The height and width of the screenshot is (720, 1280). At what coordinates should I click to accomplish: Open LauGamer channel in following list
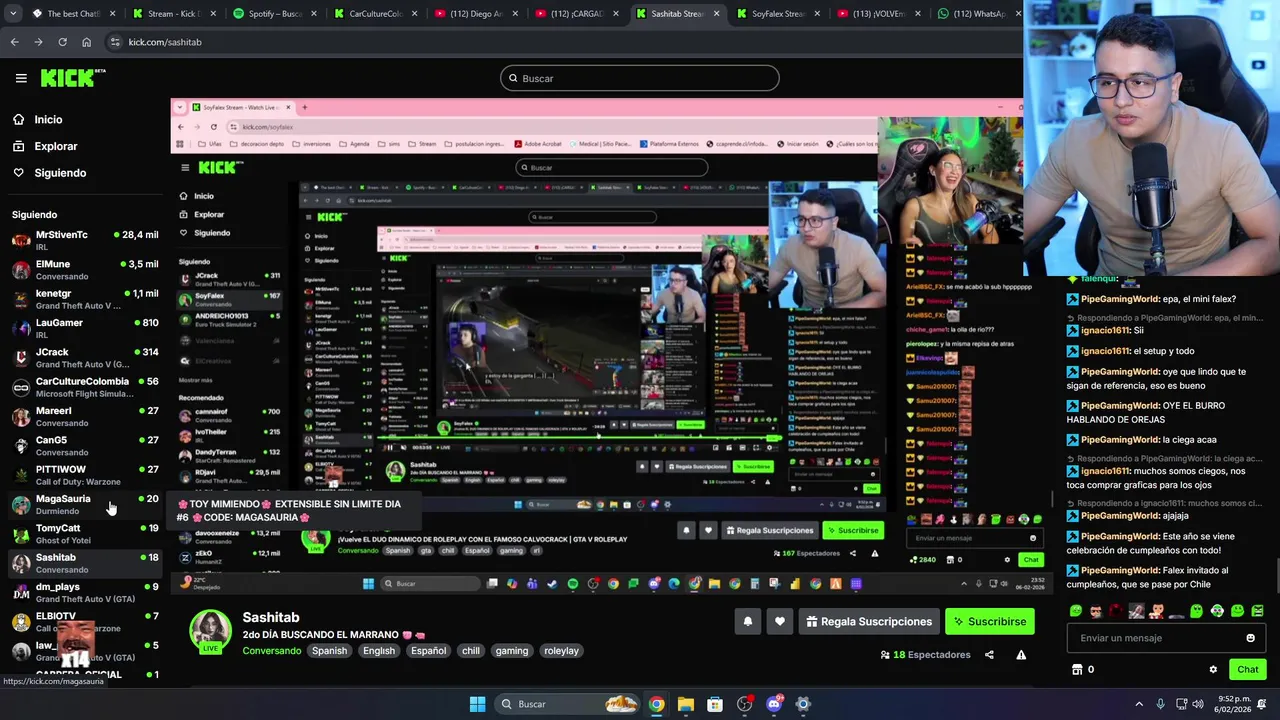(x=84, y=328)
